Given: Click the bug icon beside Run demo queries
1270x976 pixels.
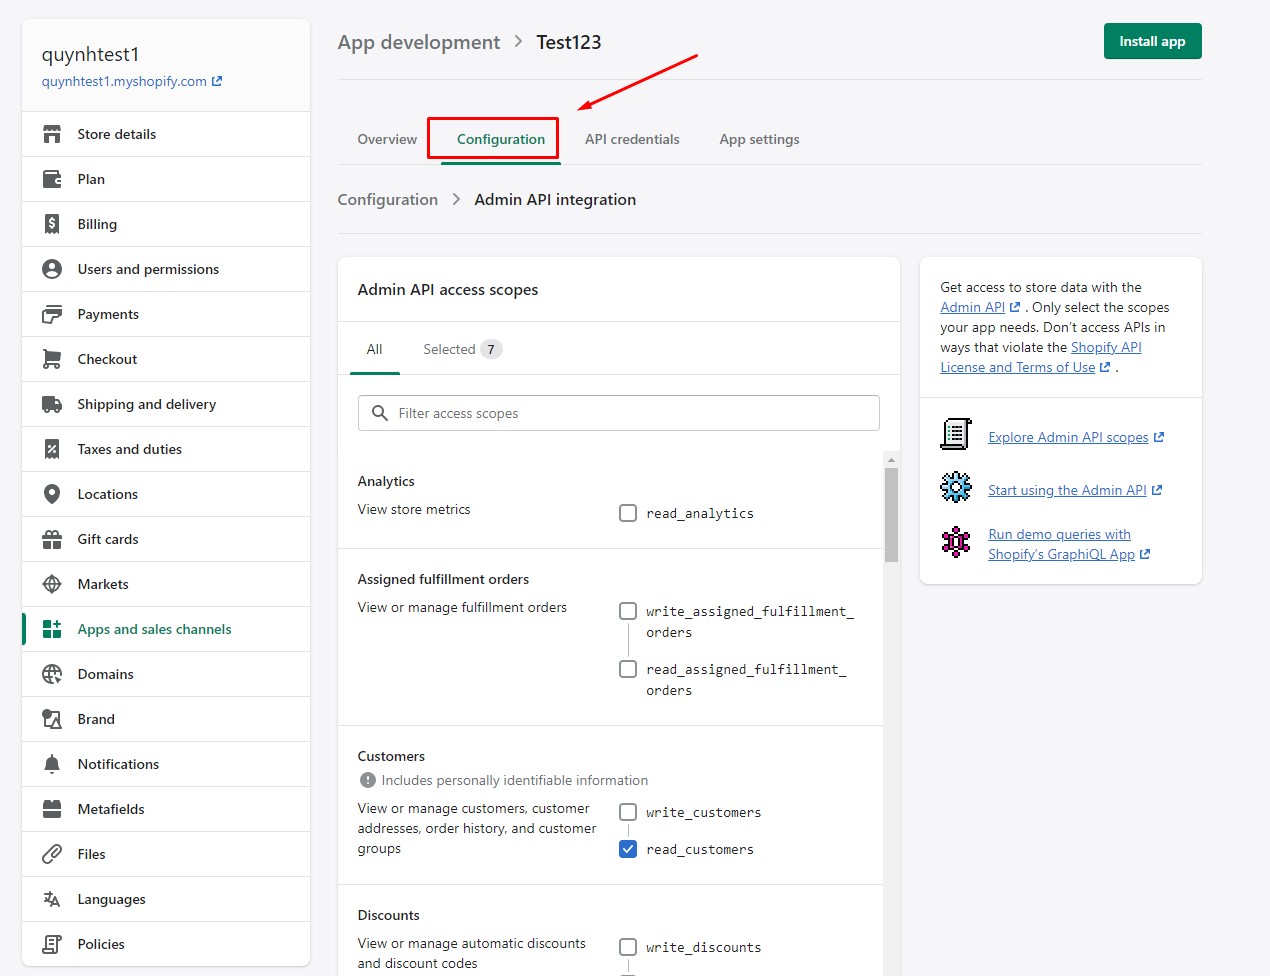Looking at the screenshot, I should click(956, 542).
